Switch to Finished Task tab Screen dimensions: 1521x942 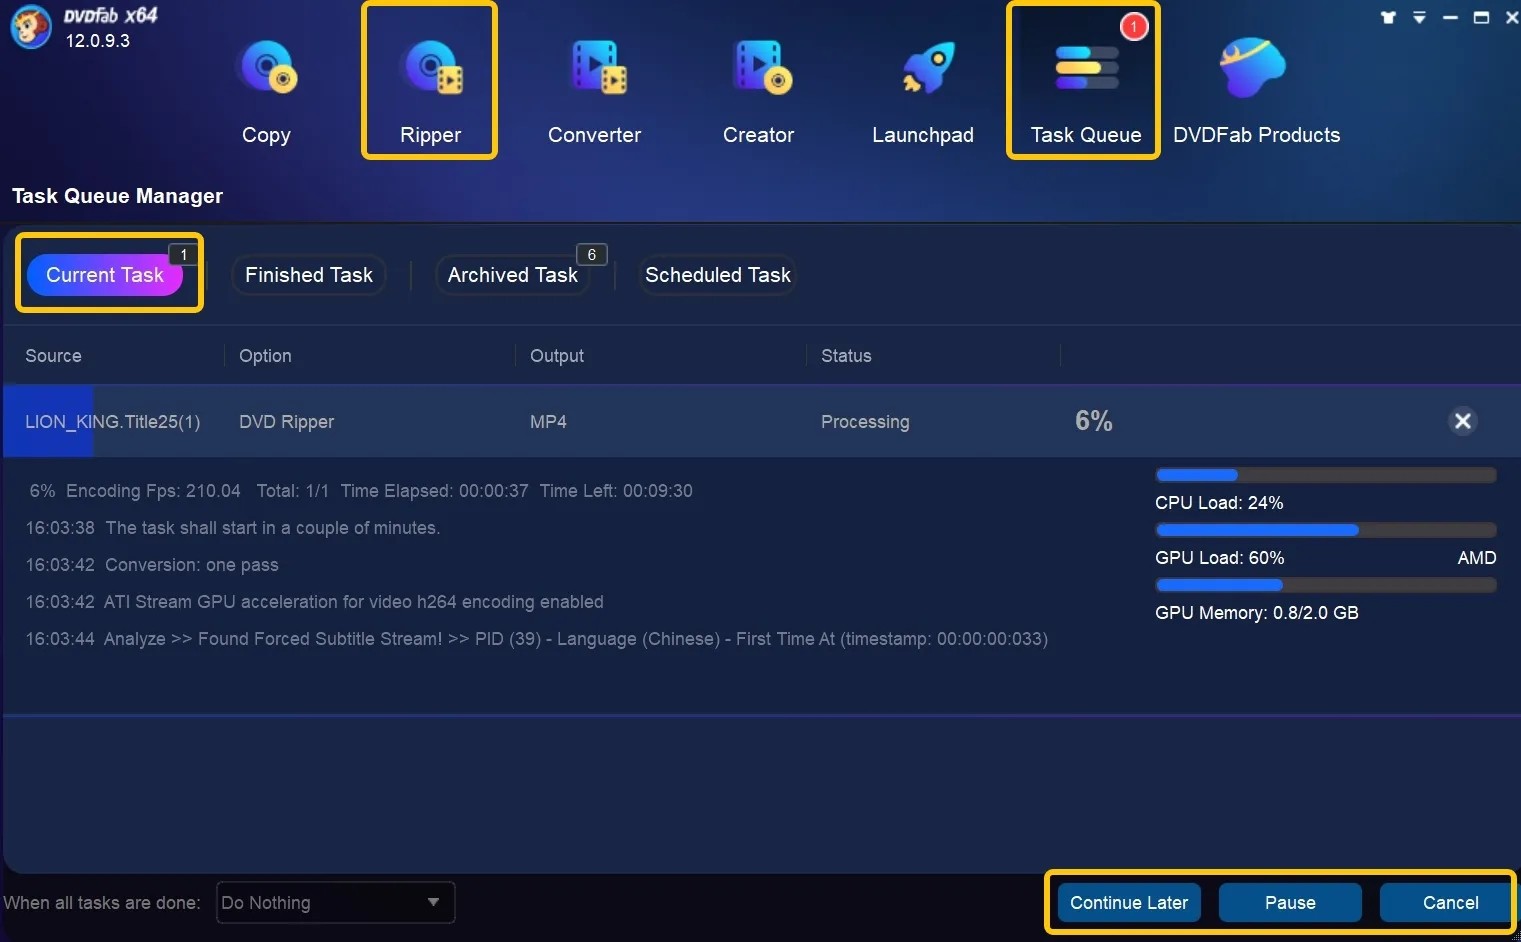pyautogui.click(x=309, y=275)
